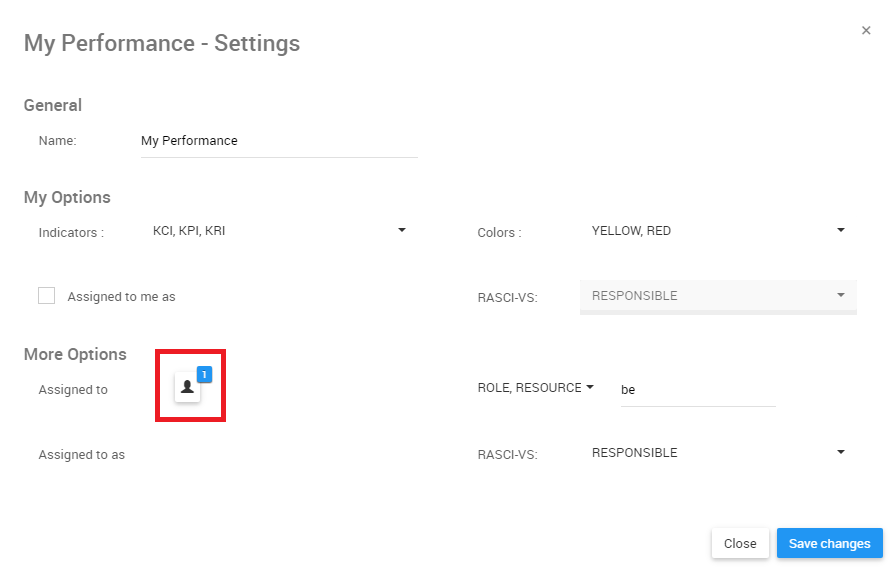Click the Indicators dropdown arrow icon

tap(402, 230)
